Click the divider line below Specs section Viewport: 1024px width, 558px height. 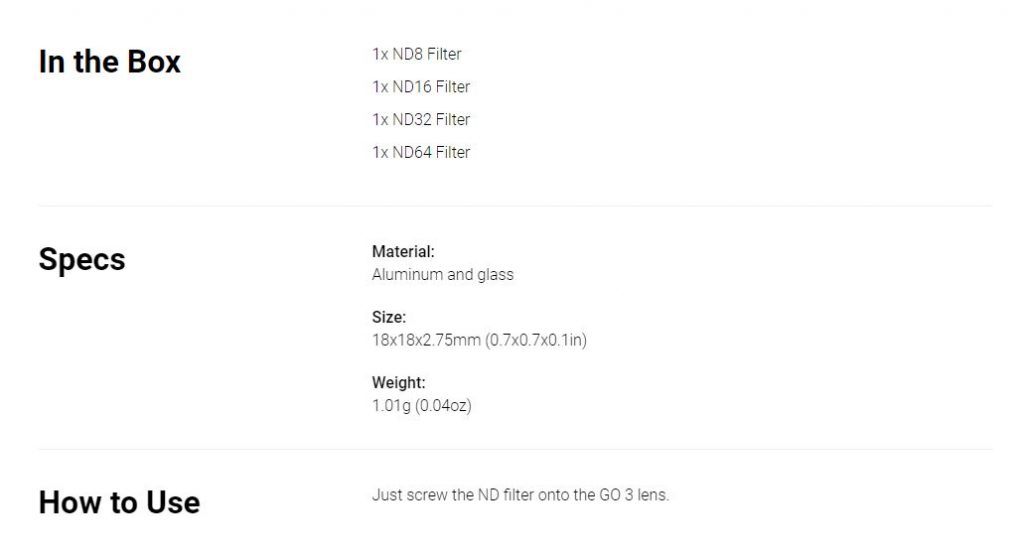click(x=515, y=449)
